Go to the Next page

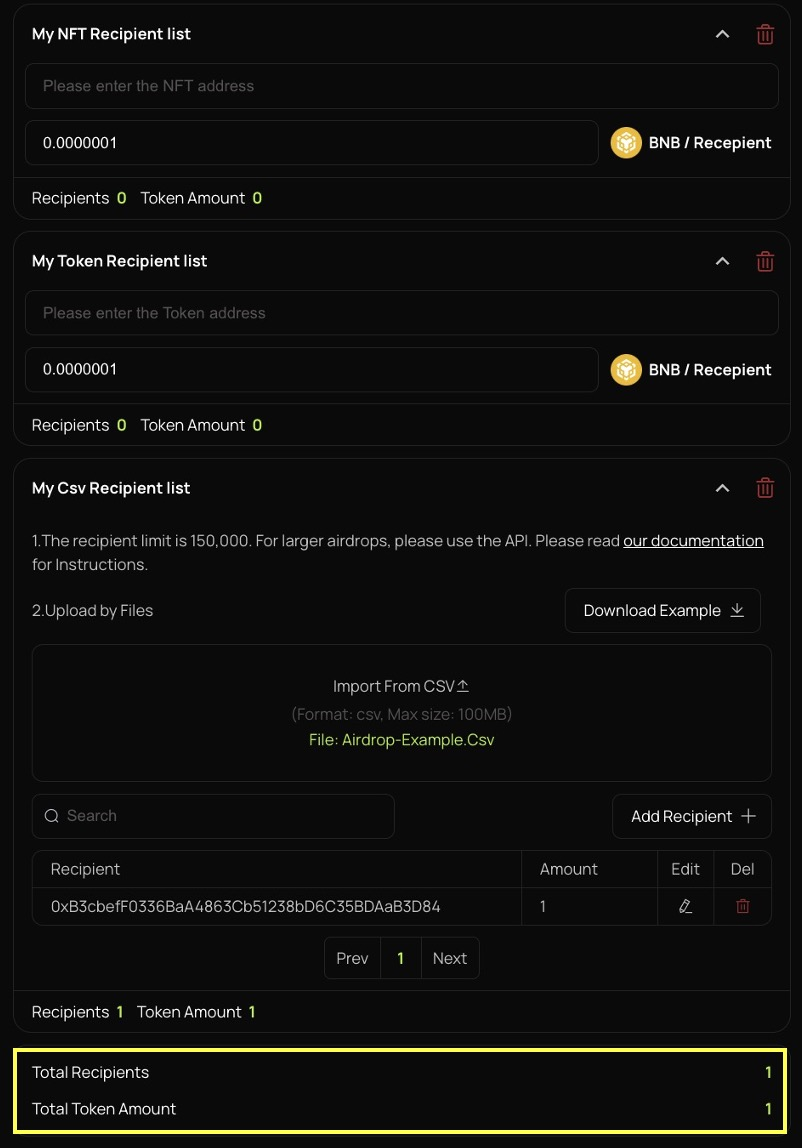coord(450,958)
